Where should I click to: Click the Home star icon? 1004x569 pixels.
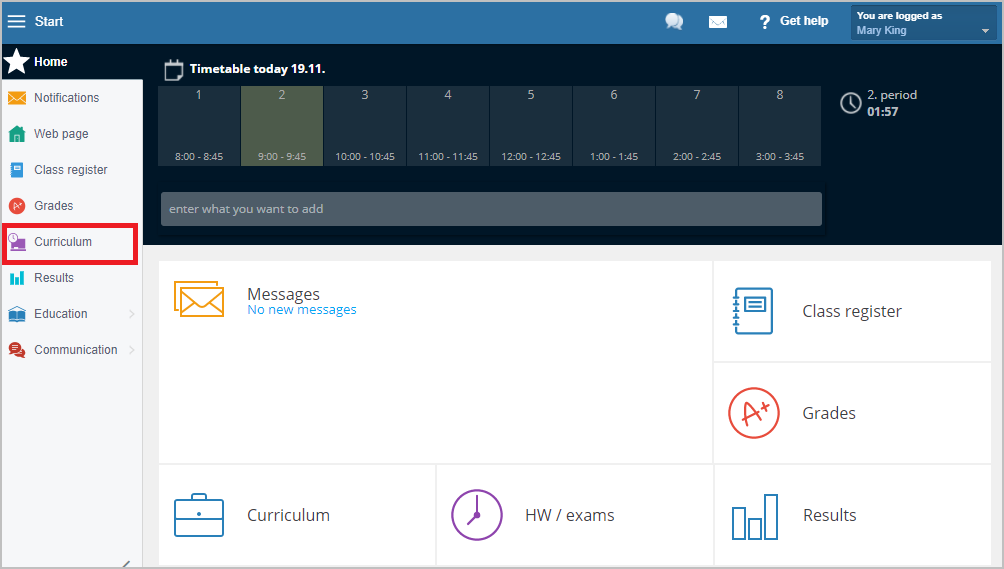[17, 61]
